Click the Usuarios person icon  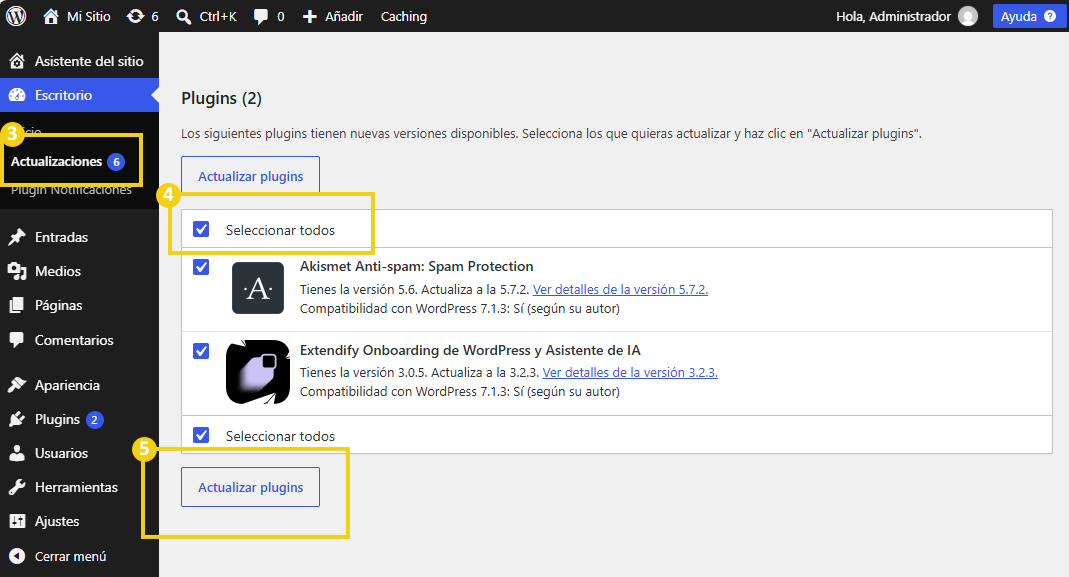coord(17,453)
